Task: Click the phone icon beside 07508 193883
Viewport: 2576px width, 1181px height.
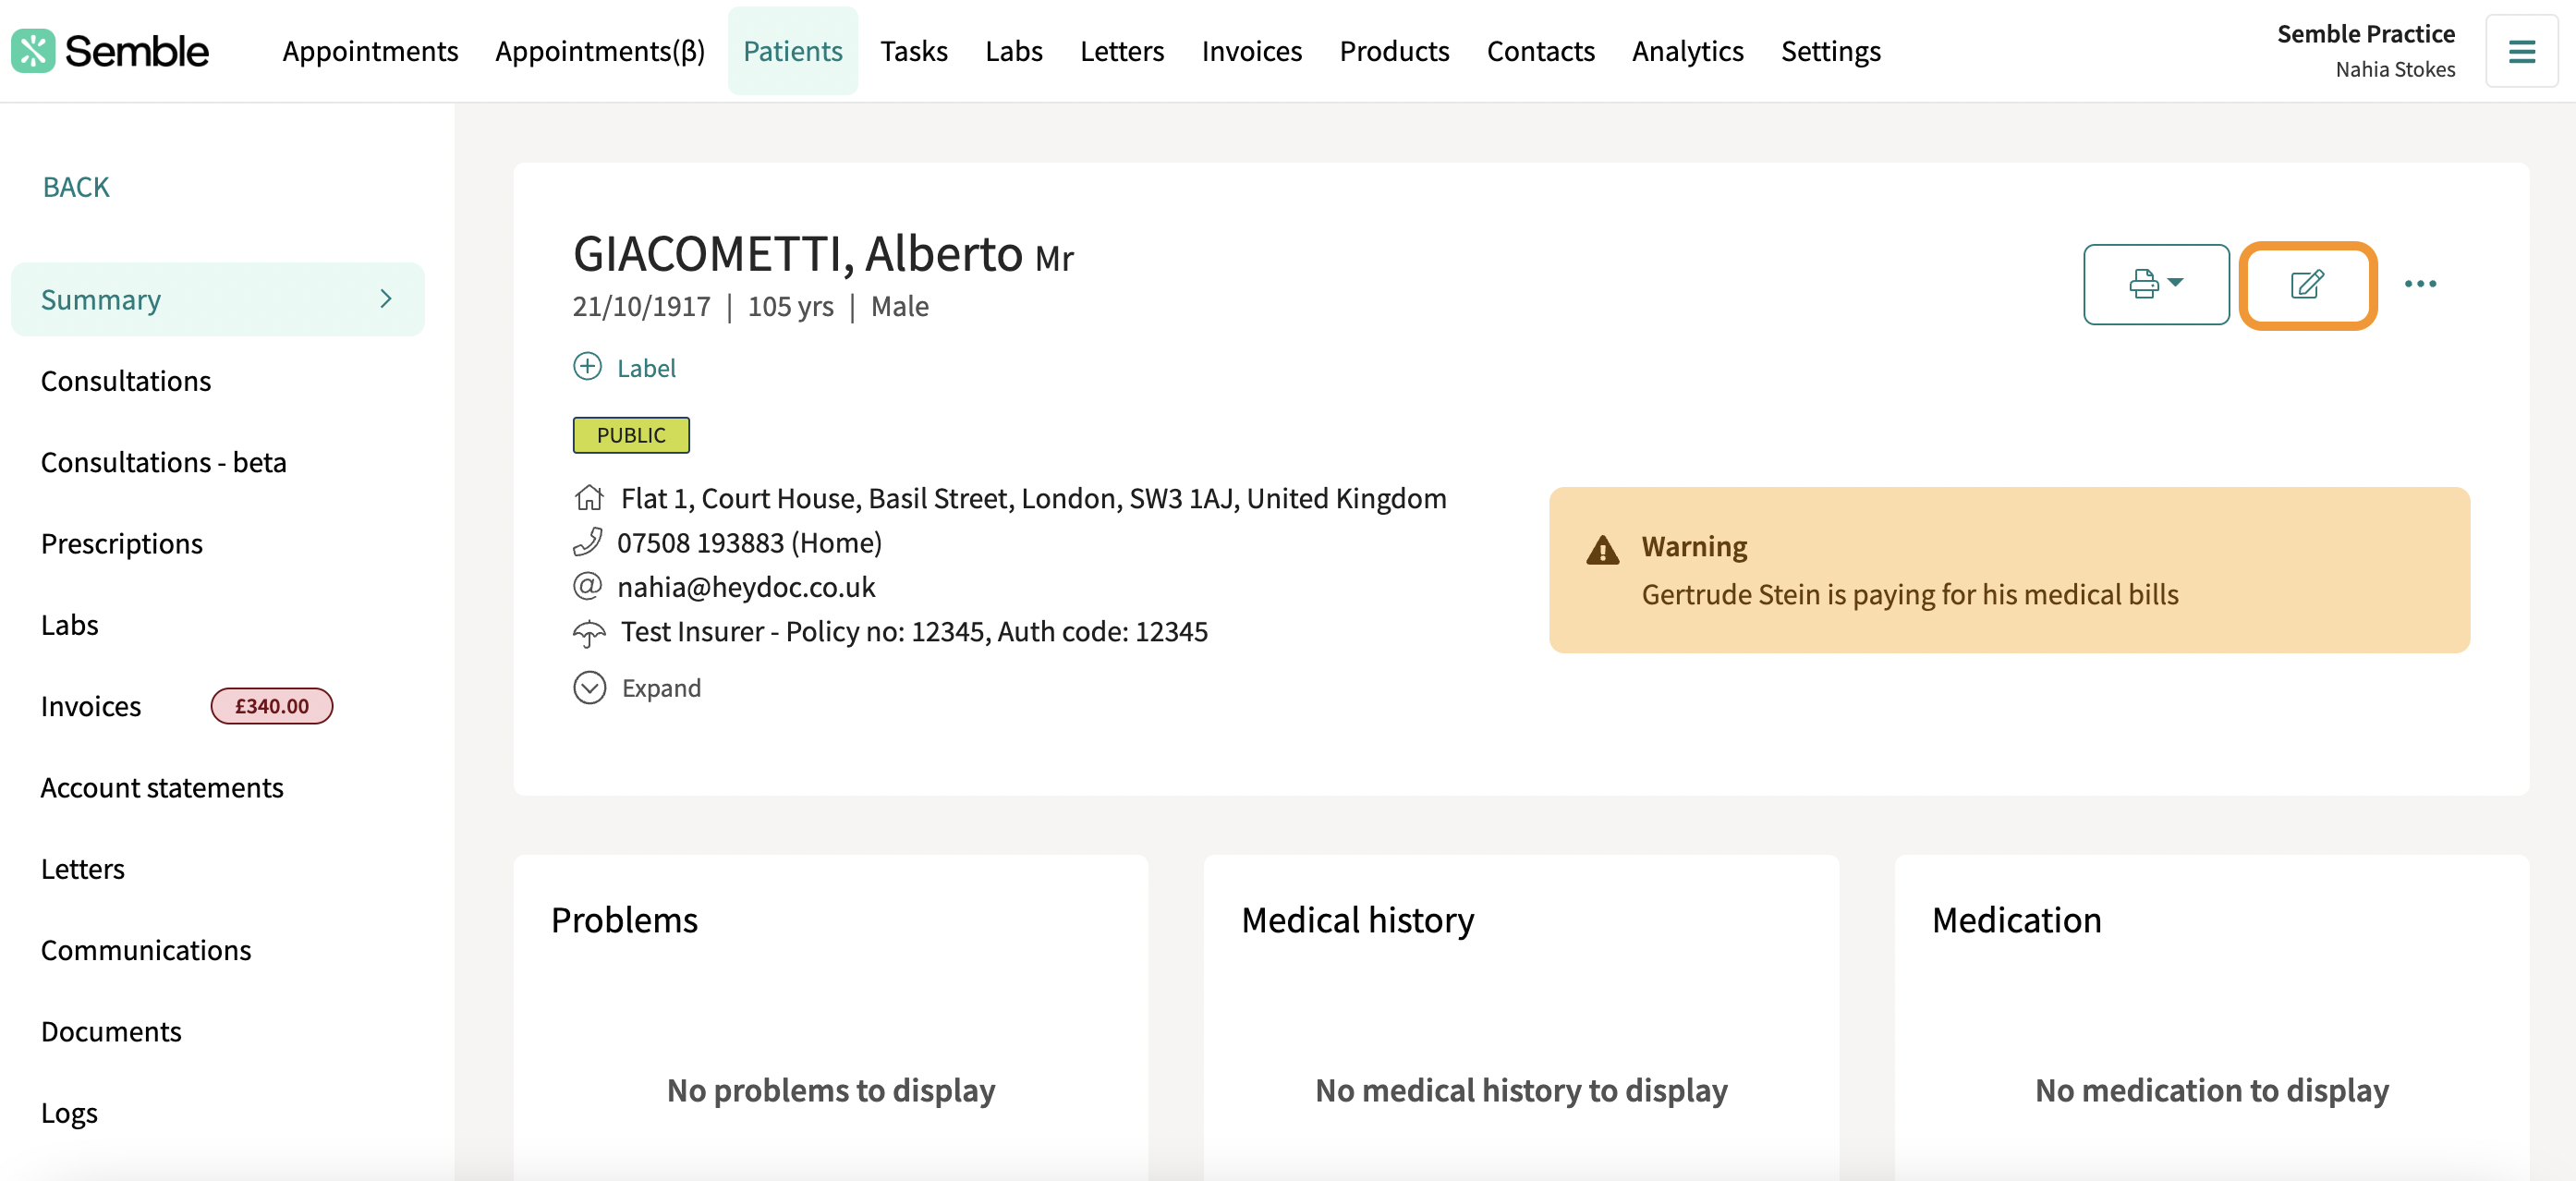Action: click(588, 542)
